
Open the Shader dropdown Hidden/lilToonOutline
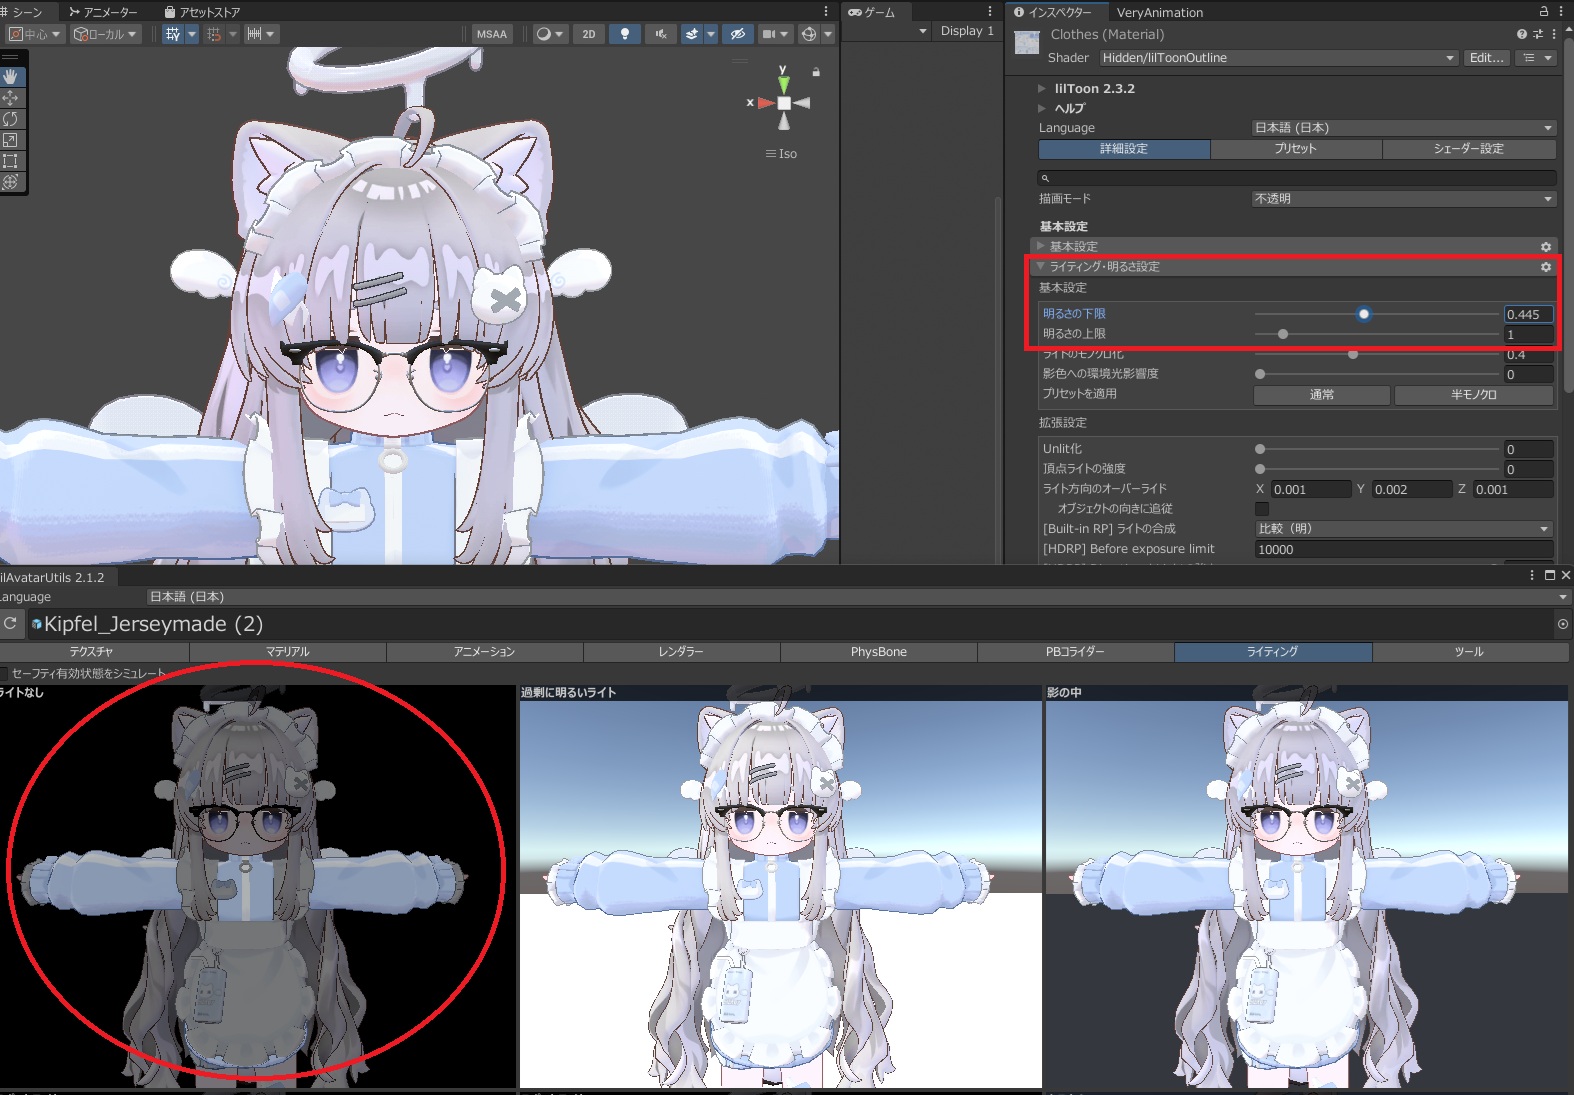[1277, 58]
